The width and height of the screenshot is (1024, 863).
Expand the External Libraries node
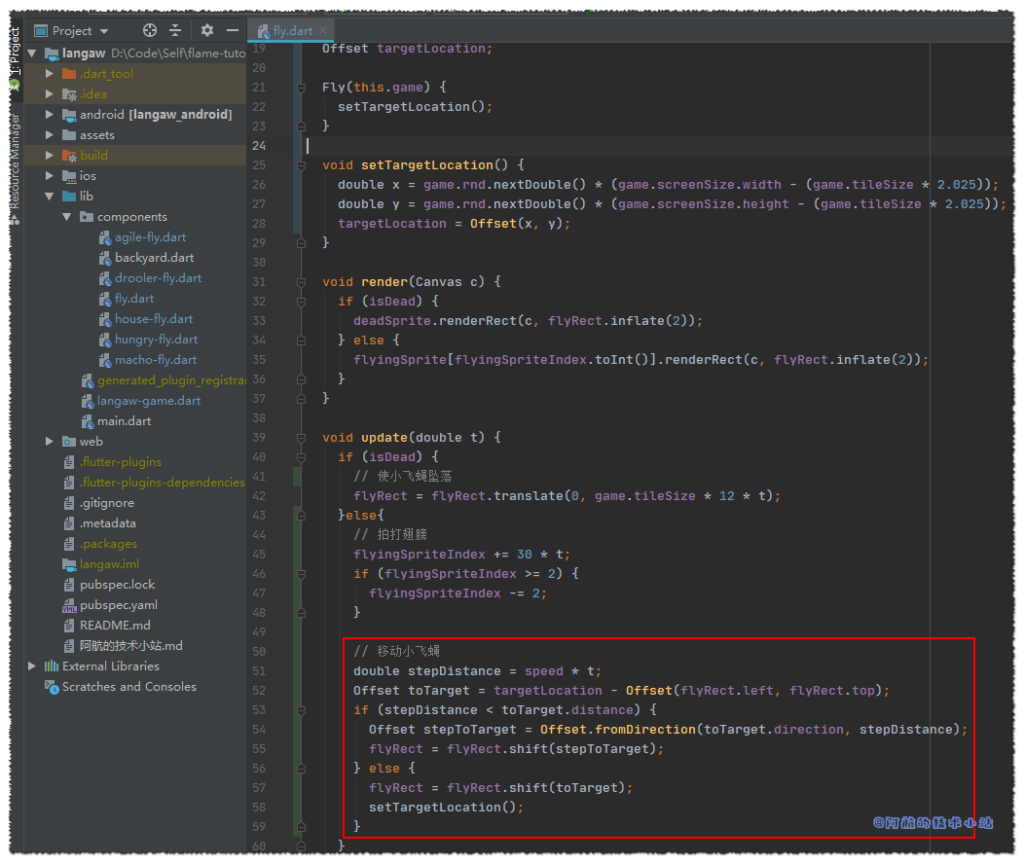pyautogui.click(x=33, y=666)
